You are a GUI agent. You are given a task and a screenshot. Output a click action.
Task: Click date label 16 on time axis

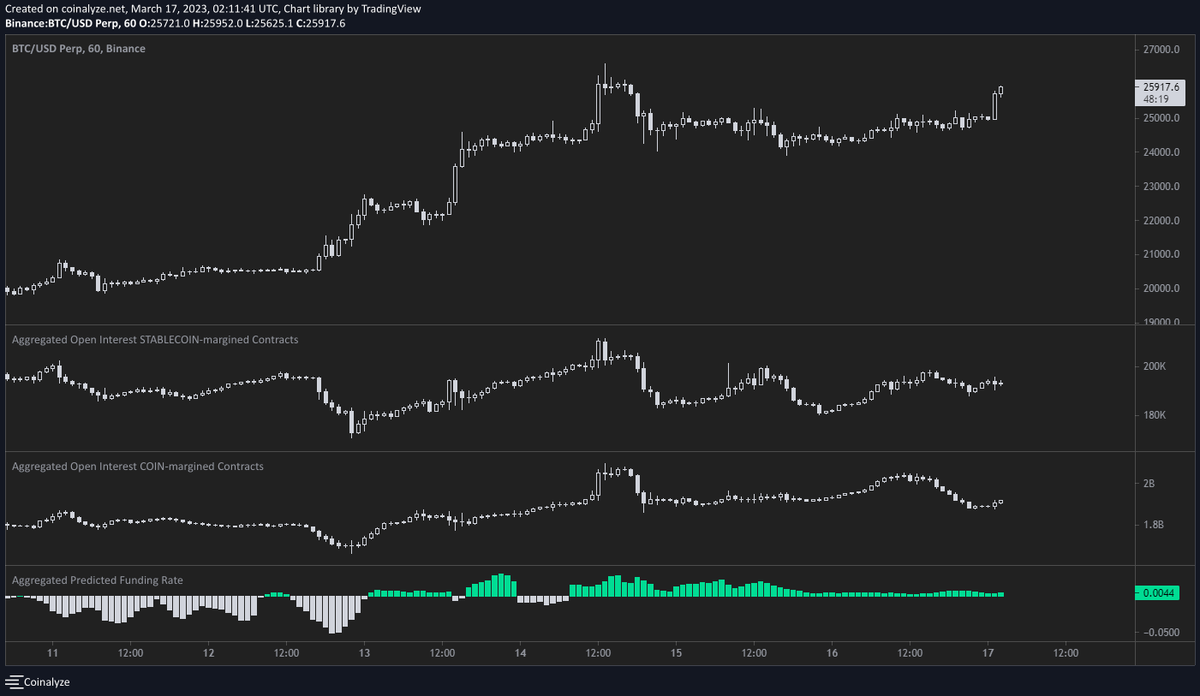pyautogui.click(x=831, y=653)
